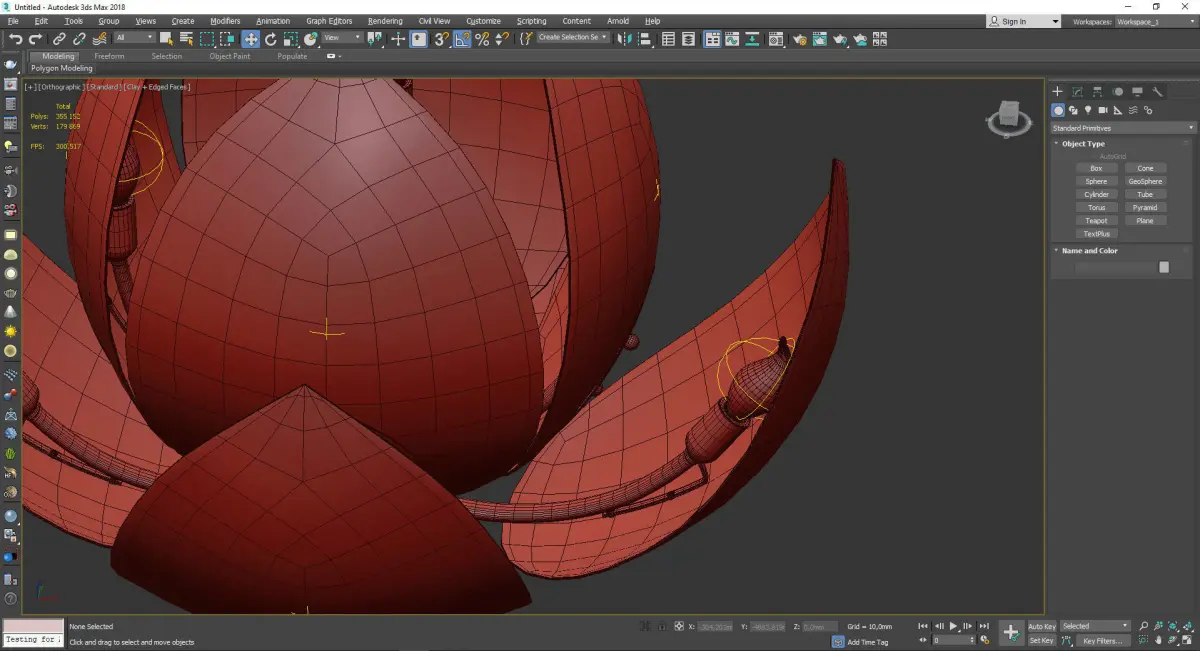Click the Redo arrow icon
Image resolution: width=1200 pixels, height=651 pixels.
coord(35,39)
